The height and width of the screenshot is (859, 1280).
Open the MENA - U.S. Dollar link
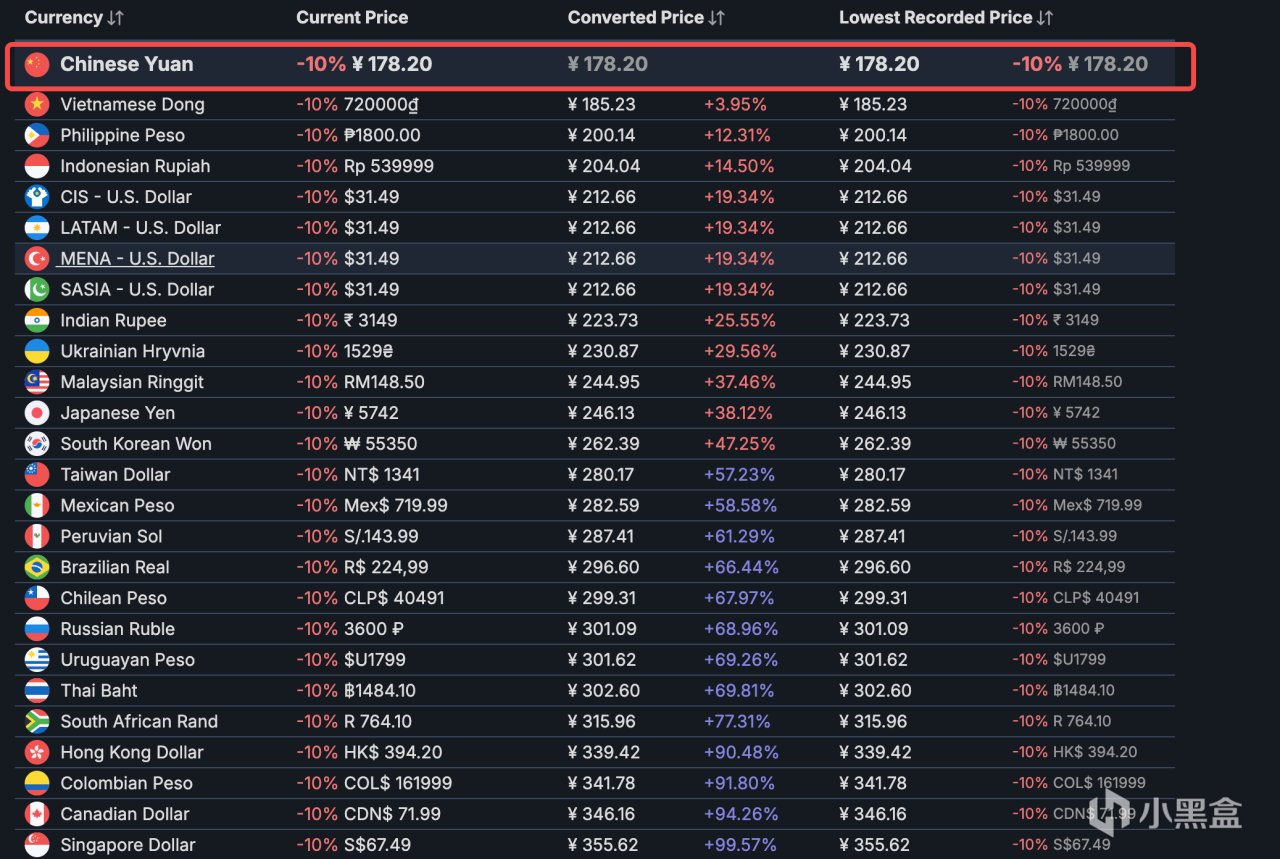pos(137,259)
